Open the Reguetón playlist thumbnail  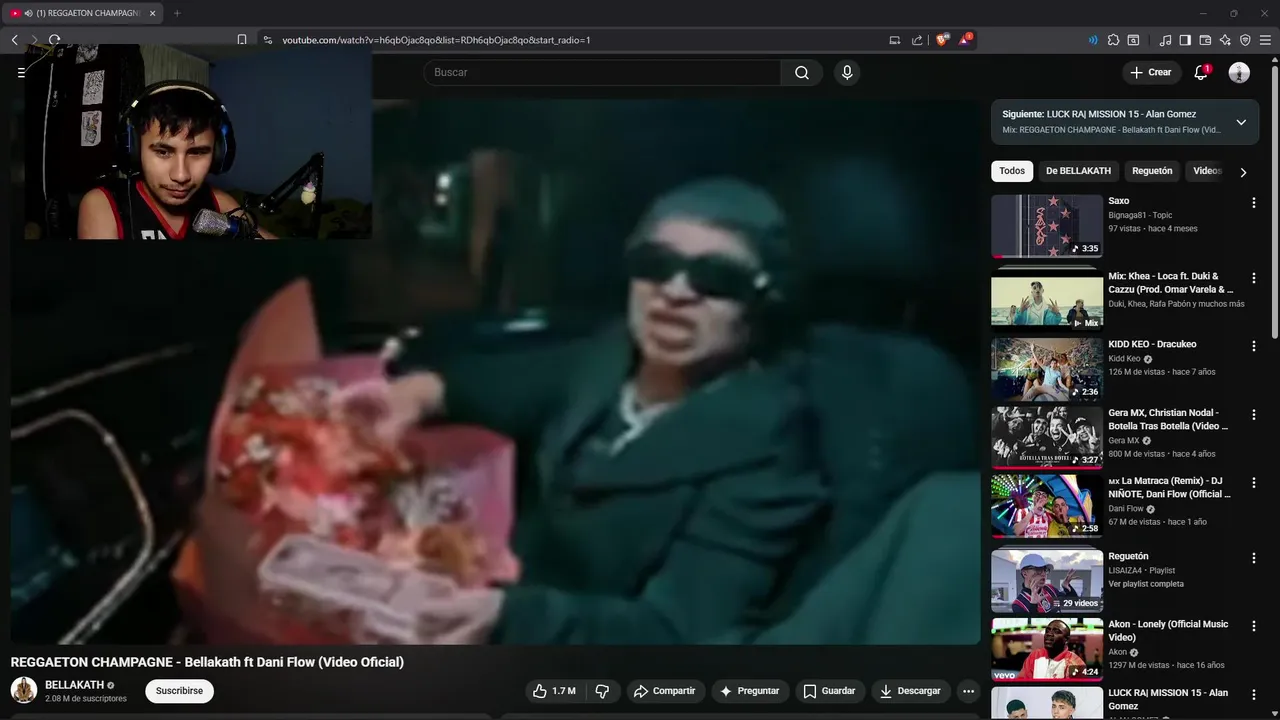(x=1047, y=581)
